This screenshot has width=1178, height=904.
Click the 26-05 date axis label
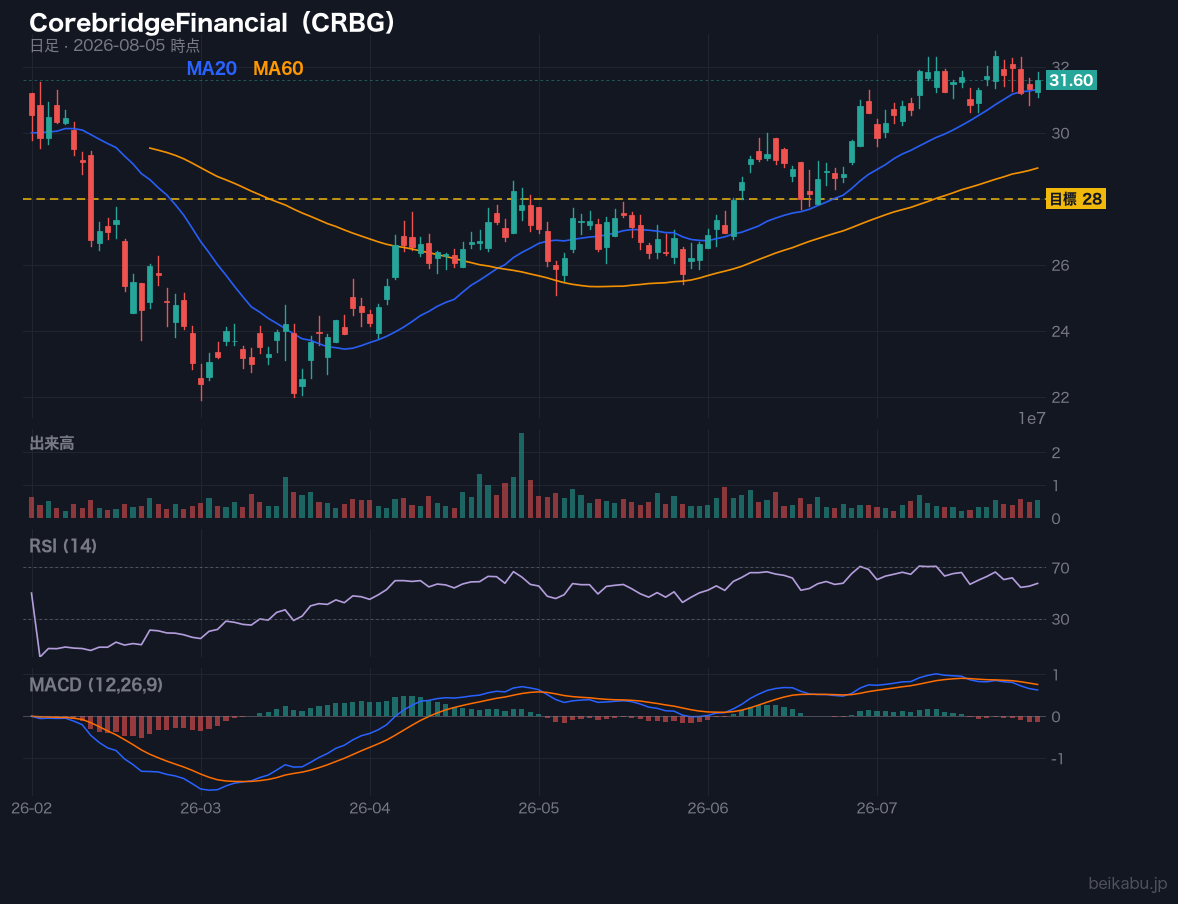(x=539, y=809)
